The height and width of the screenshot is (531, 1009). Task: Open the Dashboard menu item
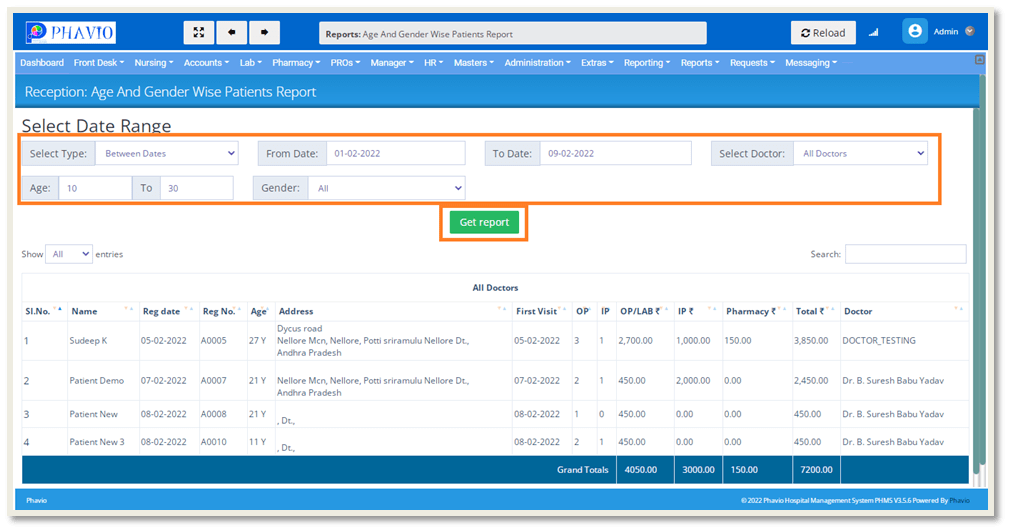point(42,62)
